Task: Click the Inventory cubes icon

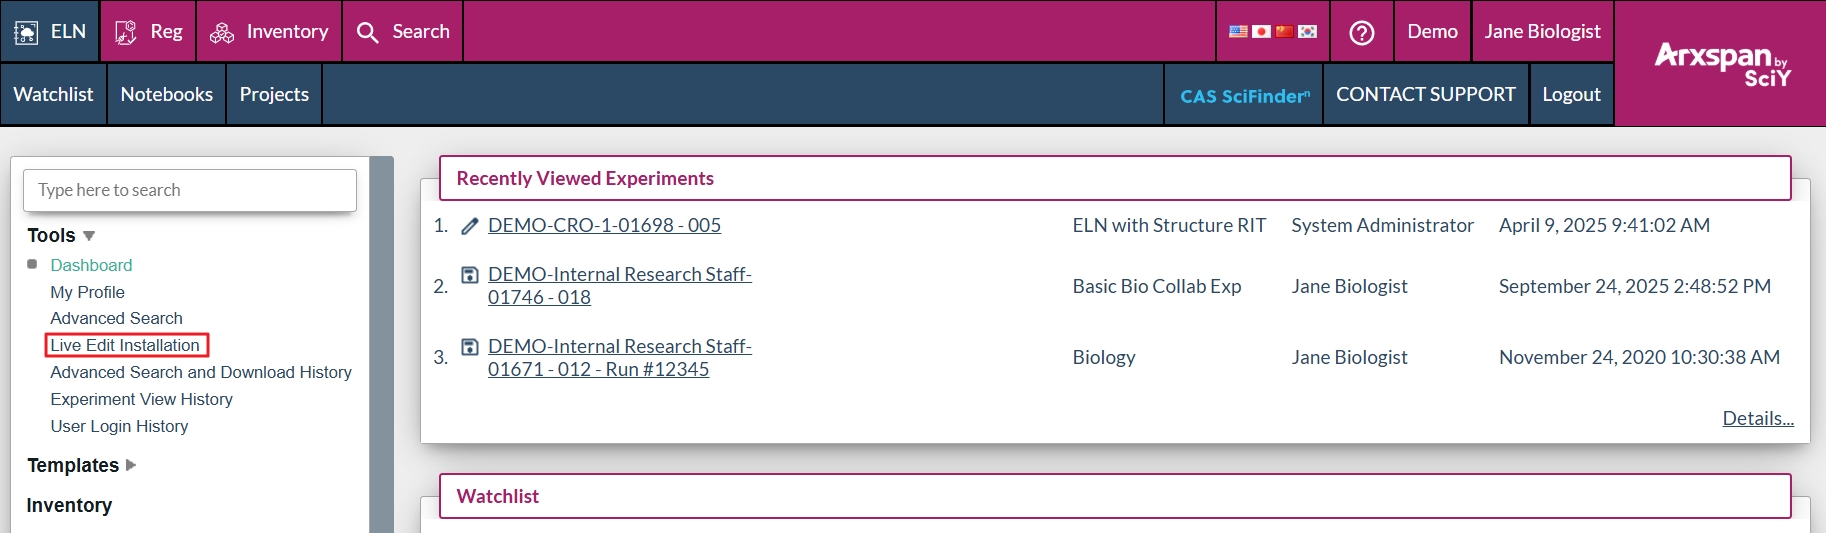Action: coord(222,32)
